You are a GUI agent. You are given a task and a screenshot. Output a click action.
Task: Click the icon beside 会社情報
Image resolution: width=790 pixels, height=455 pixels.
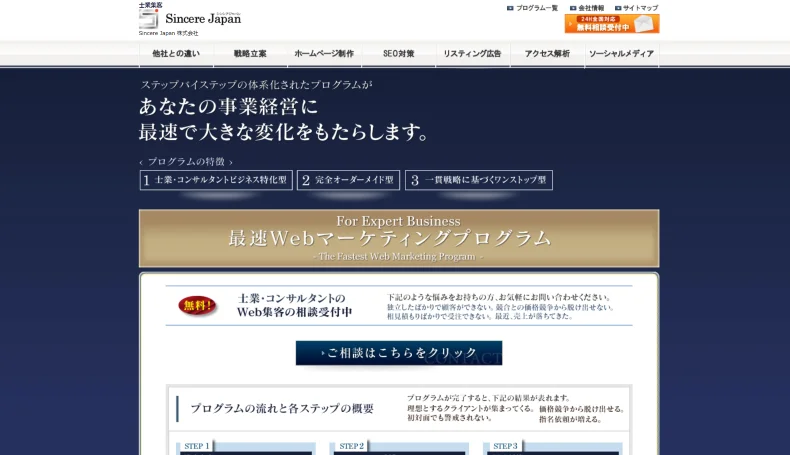(x=573, y=8)
